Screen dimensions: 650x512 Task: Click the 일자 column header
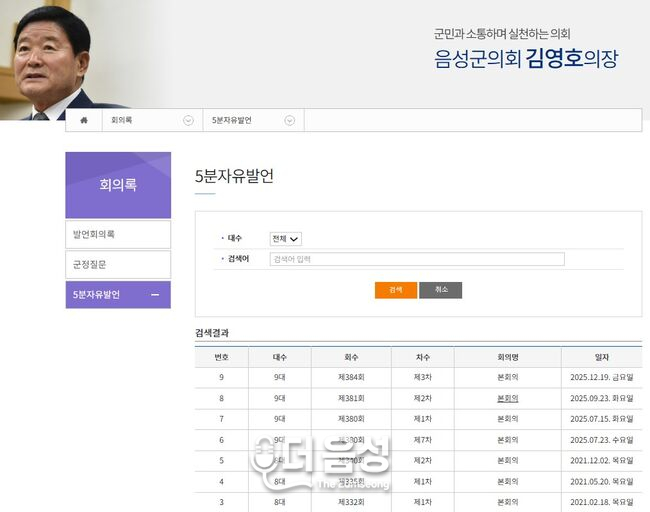[x=601, y=357]
